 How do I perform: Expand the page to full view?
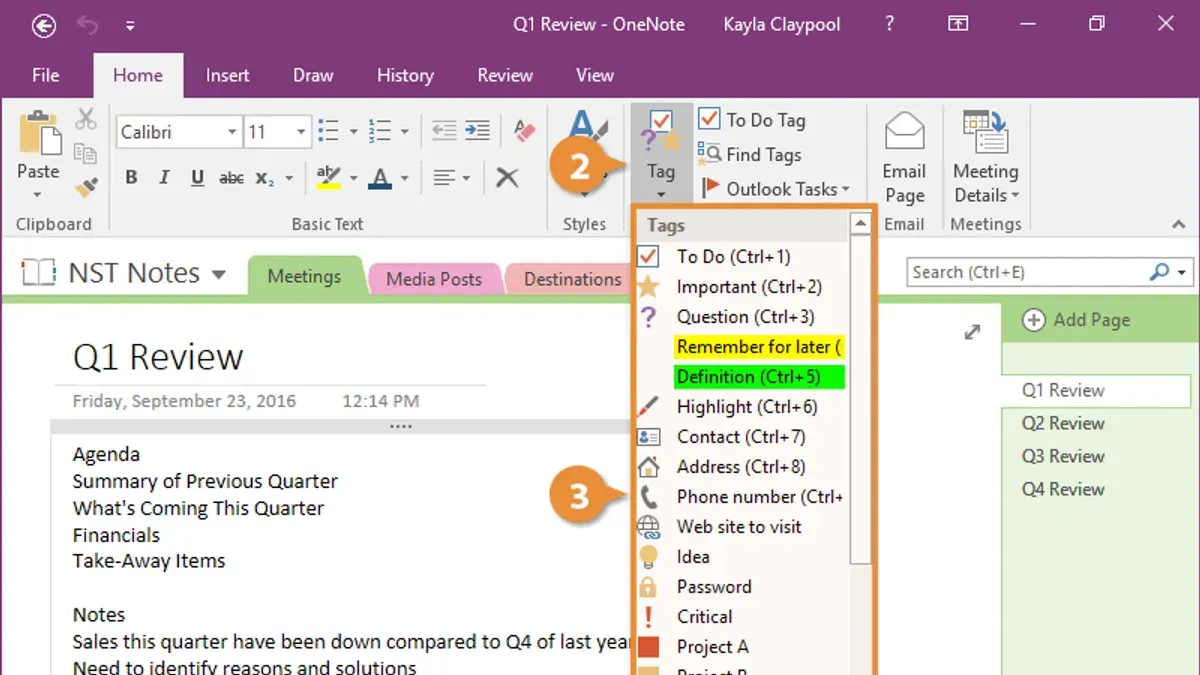pyautogui.click(x=972, y=332)
